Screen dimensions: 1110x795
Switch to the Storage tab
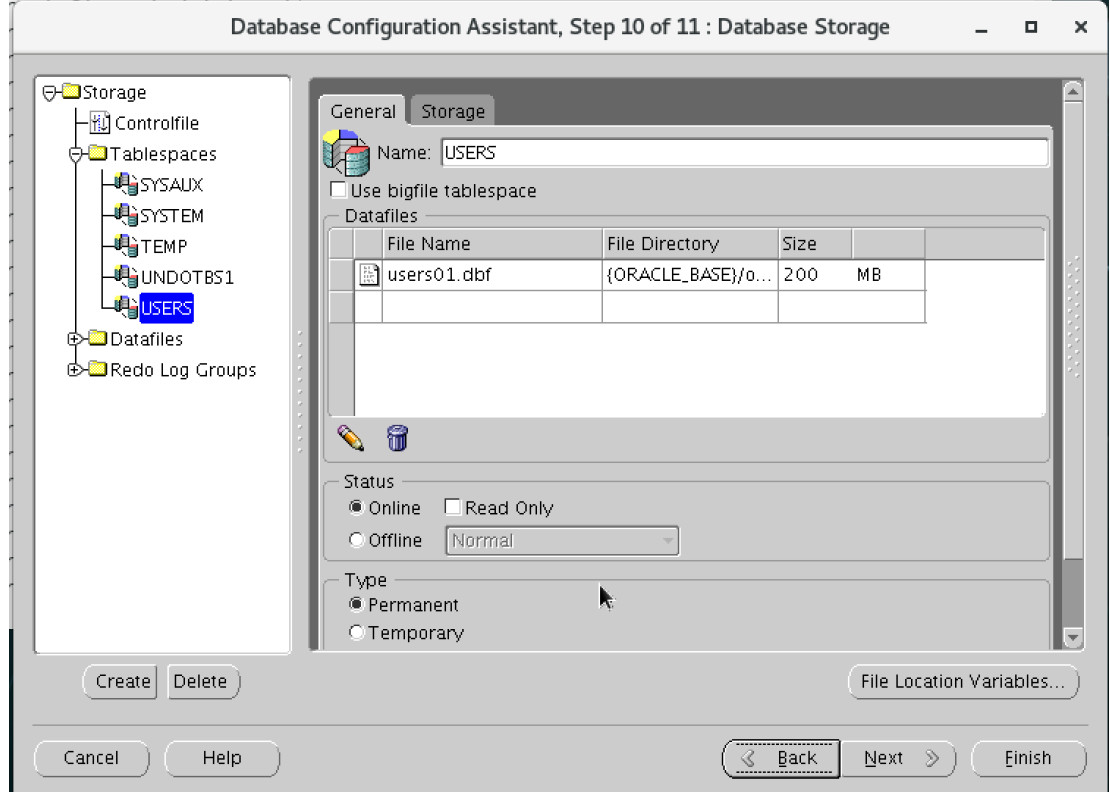click(452, 112)
